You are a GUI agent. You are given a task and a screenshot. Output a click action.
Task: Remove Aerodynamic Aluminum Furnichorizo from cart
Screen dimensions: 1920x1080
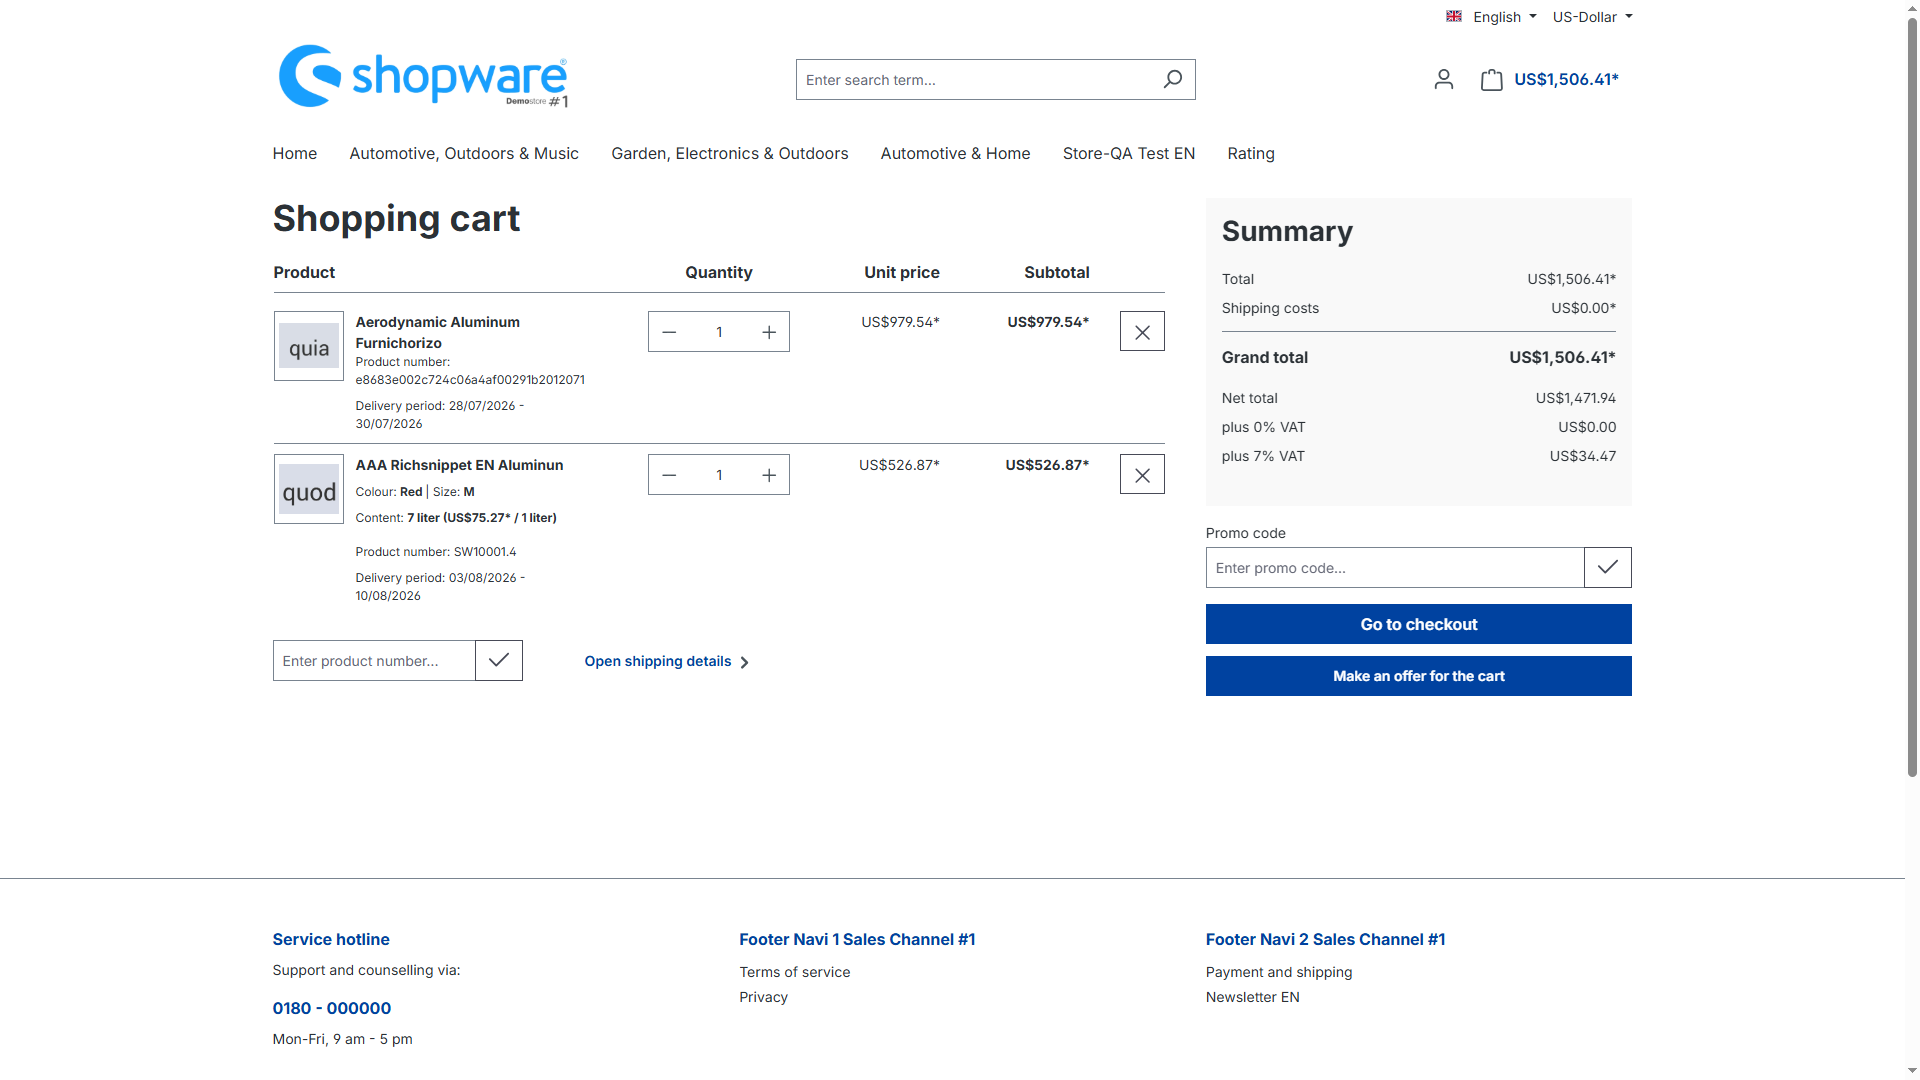1142,332
